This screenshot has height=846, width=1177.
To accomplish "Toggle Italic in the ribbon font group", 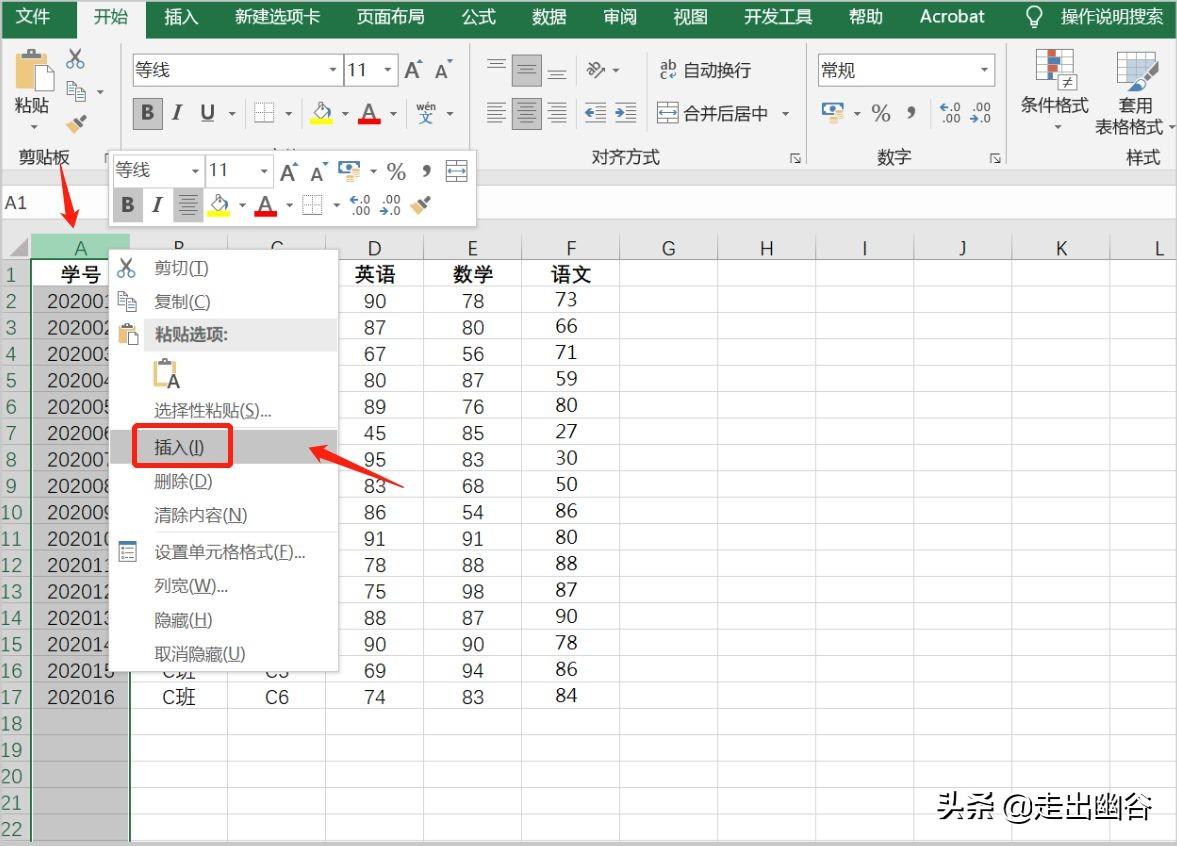I will coord(177,113).
